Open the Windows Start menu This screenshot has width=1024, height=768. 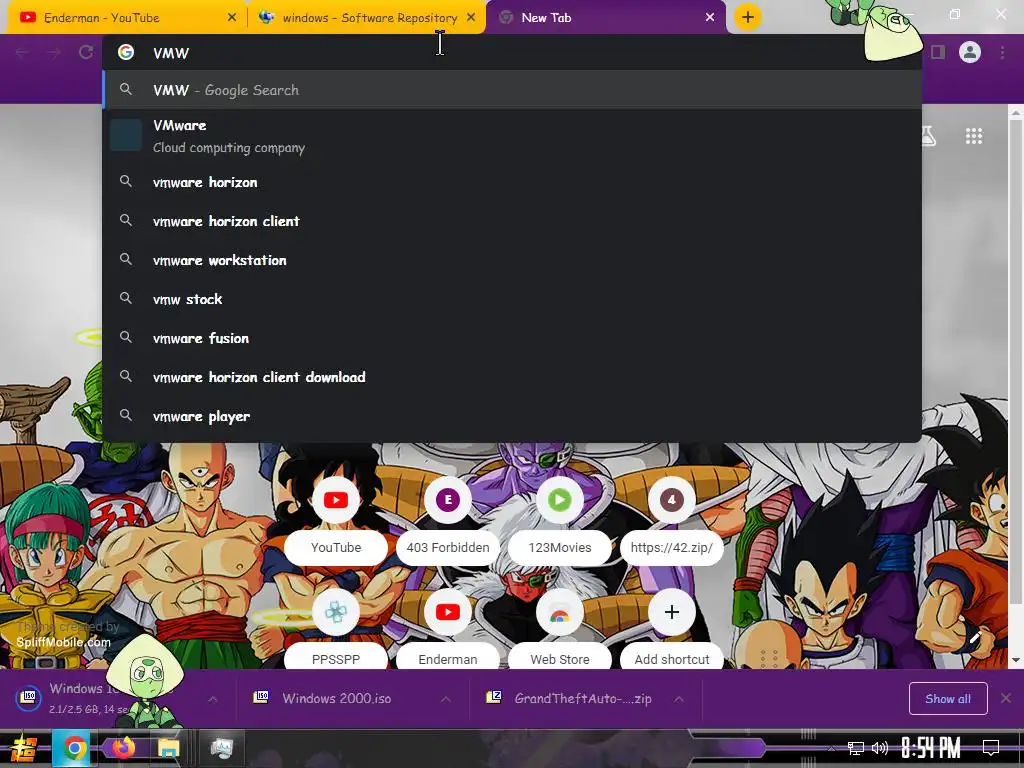pyautogui.click(x=24, y=748)
